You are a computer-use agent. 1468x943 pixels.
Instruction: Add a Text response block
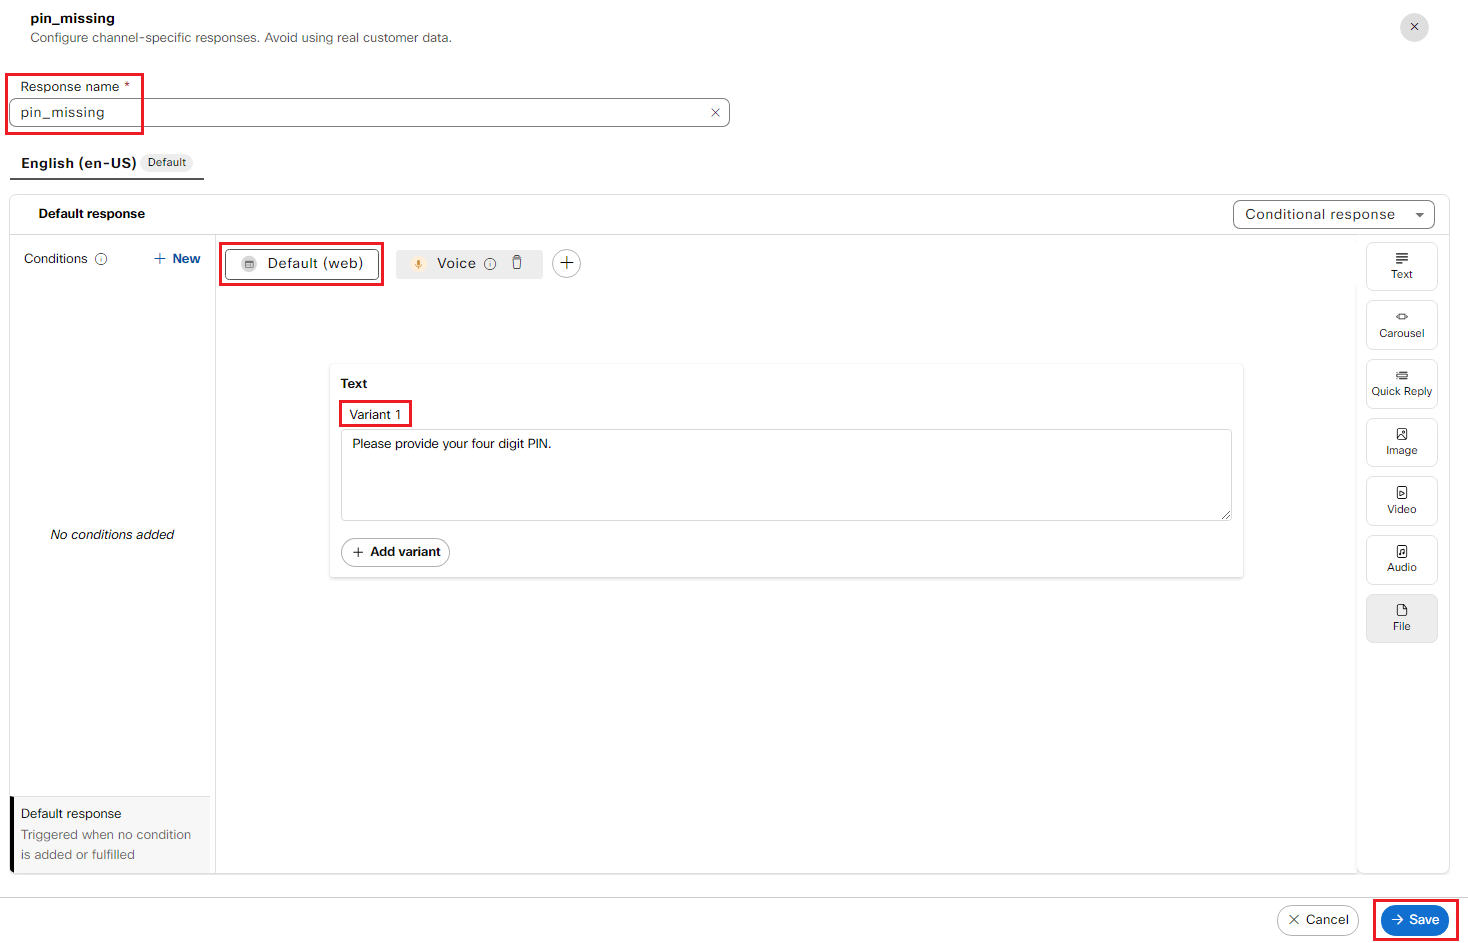tap(1401, 266)
